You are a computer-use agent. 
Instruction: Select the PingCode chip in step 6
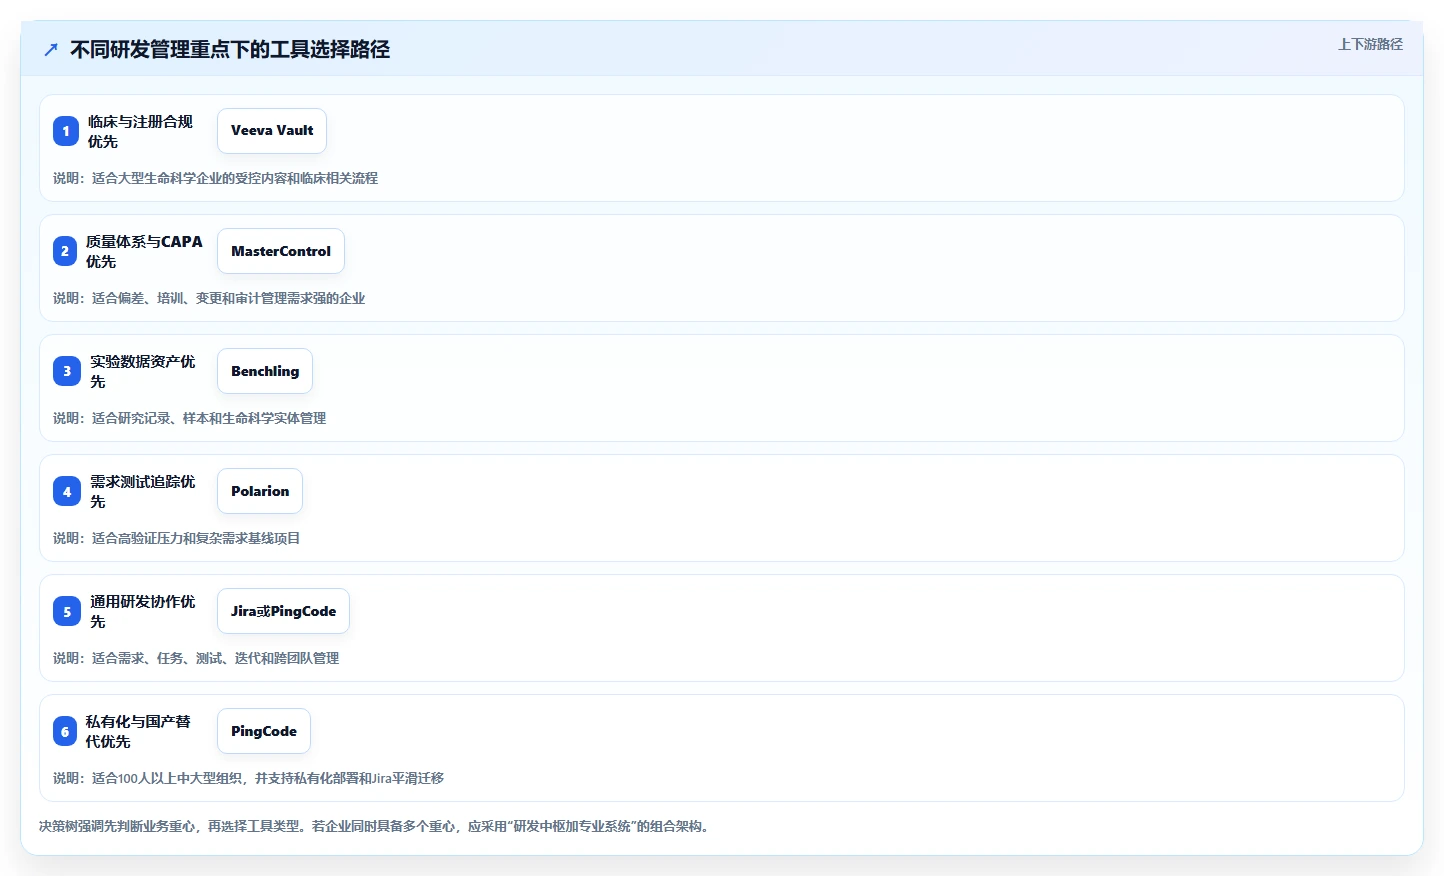tap(264, 731)
